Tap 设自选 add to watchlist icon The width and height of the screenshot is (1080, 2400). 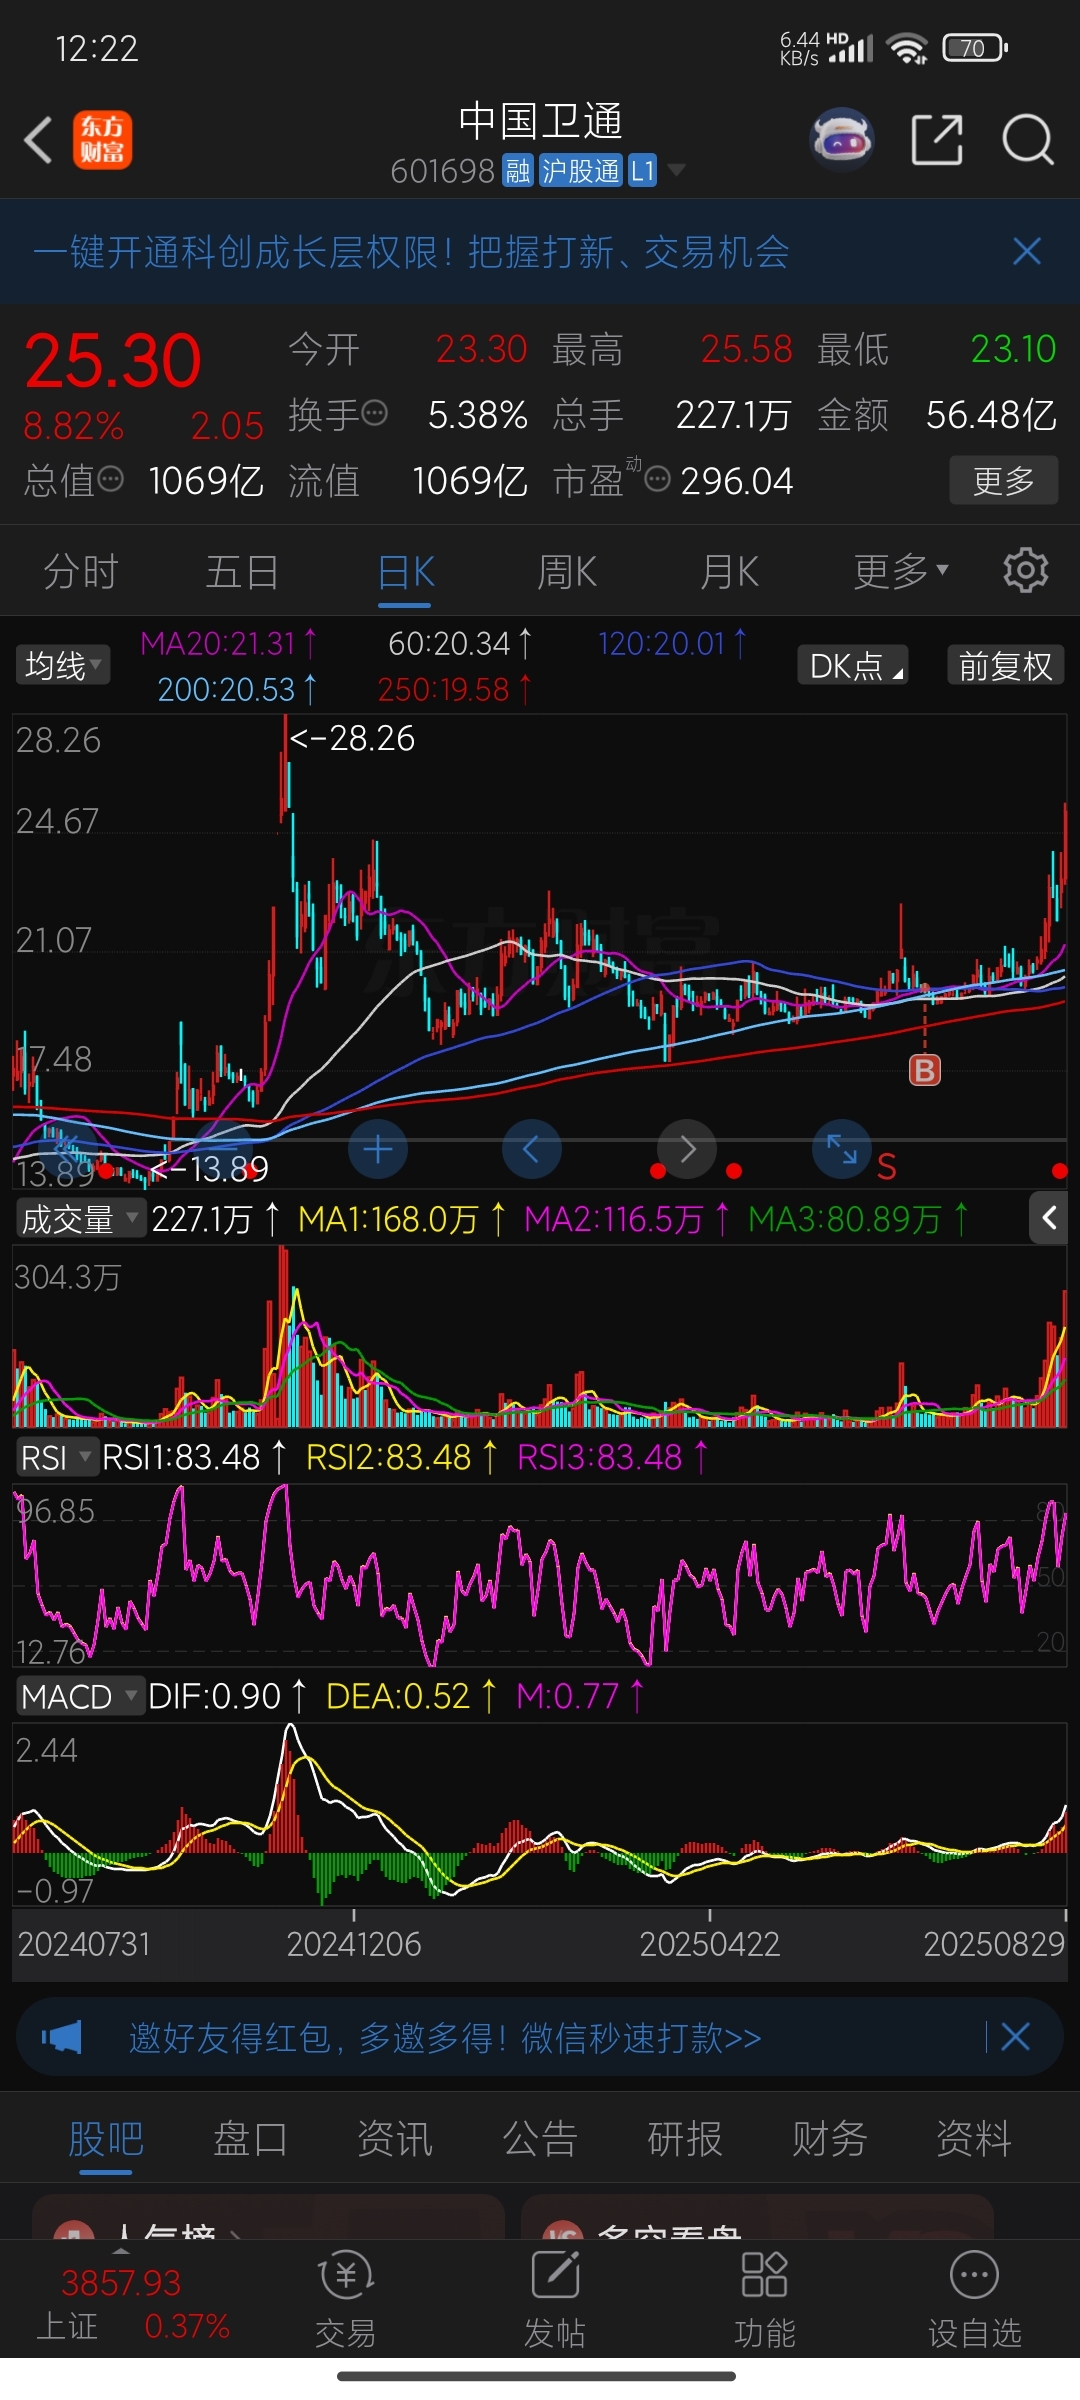[x=975, y=2300]
